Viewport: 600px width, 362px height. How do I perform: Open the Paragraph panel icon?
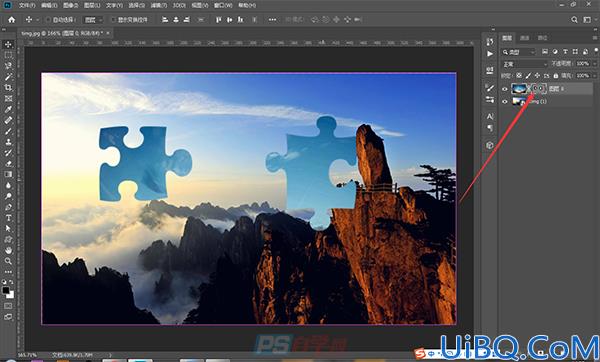coord(490,128)
